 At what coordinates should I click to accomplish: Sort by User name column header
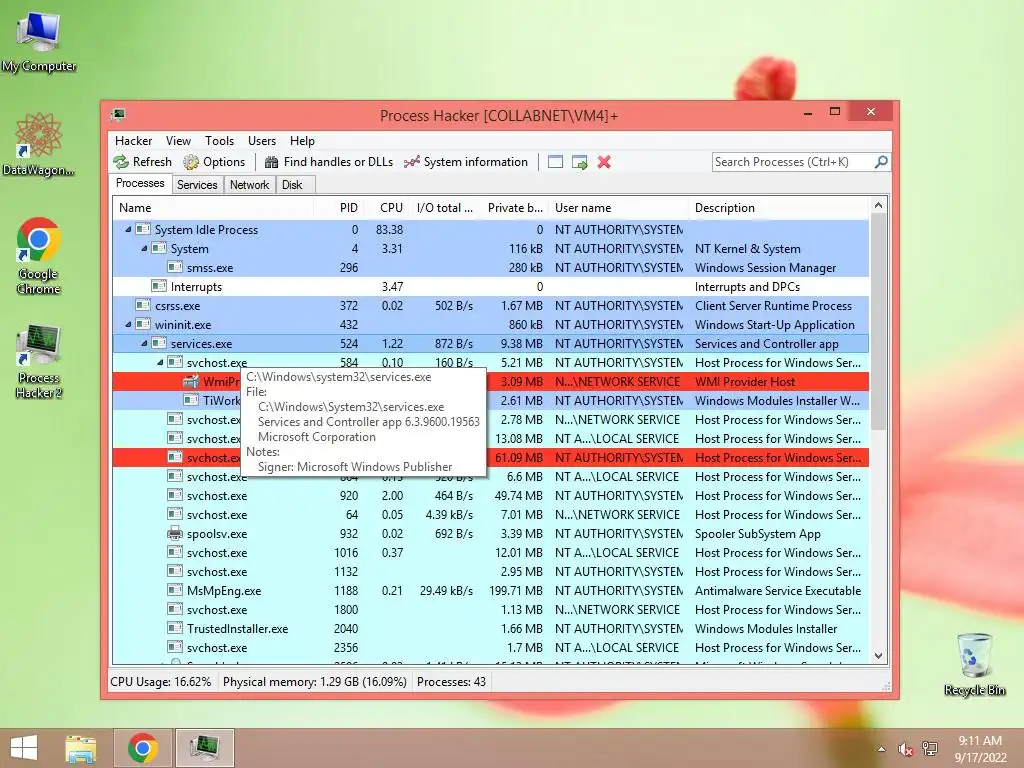point(618,208)
